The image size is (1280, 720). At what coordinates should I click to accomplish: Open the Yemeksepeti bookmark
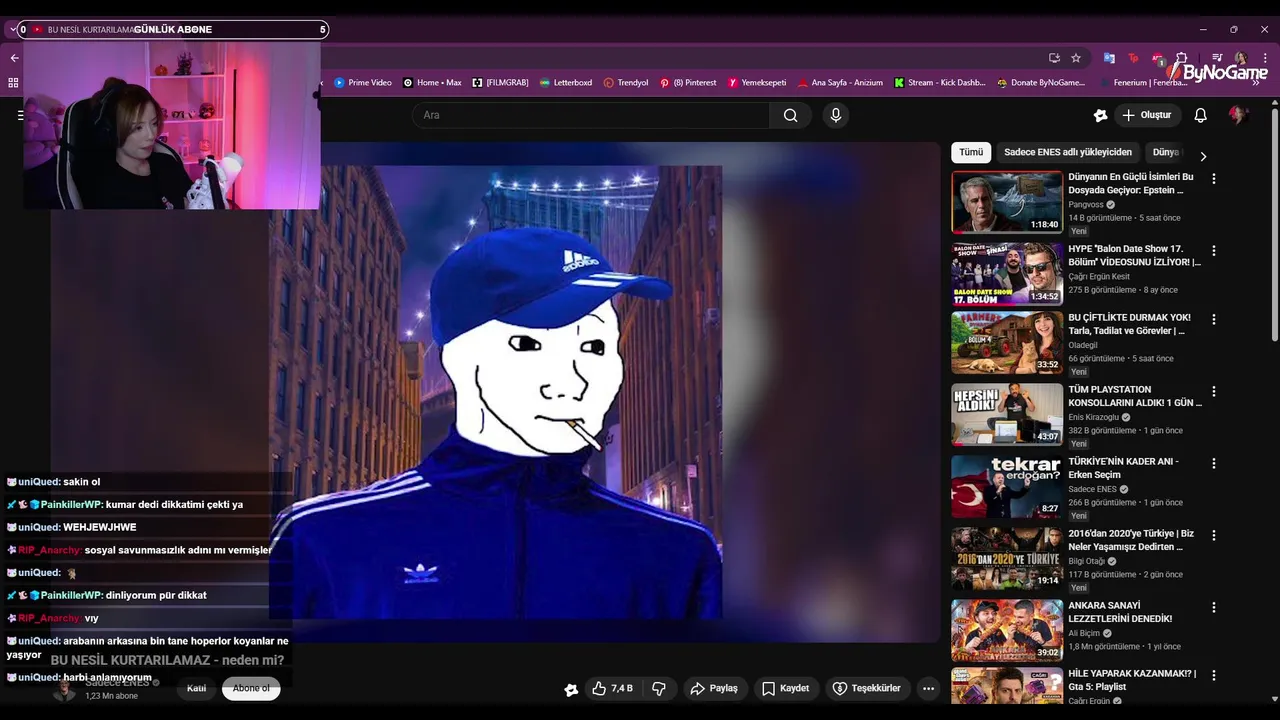tap(757, 83)
